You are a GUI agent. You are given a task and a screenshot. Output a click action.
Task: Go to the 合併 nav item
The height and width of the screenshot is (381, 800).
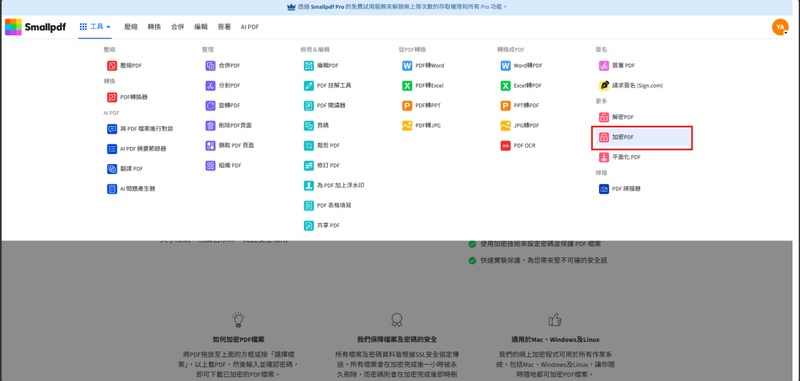tap(178, 27)
